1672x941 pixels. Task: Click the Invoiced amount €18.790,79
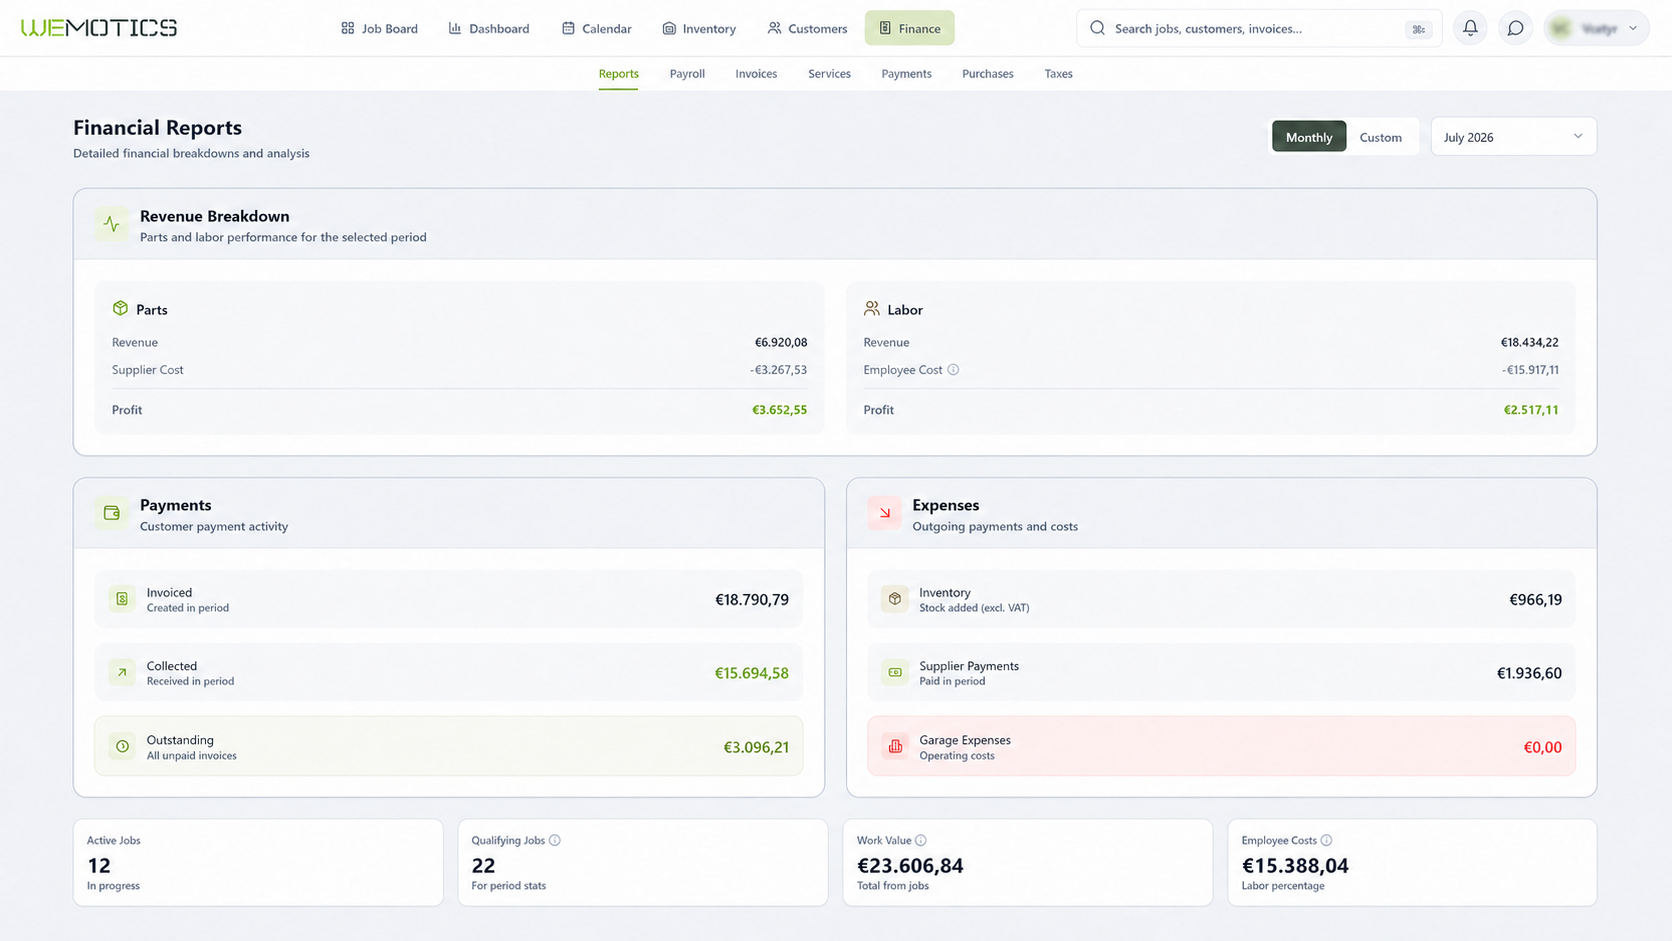point(751,600)
